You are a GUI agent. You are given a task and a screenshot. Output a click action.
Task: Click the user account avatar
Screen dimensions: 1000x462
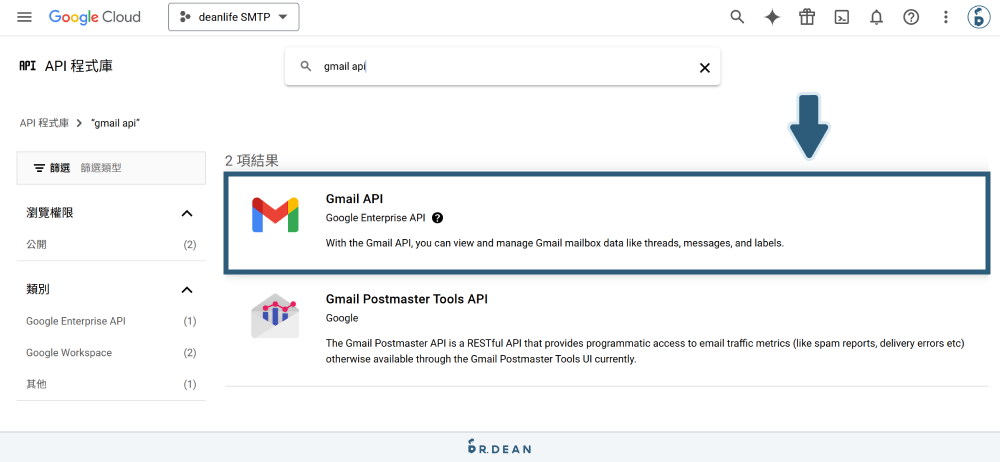point(978,18)
